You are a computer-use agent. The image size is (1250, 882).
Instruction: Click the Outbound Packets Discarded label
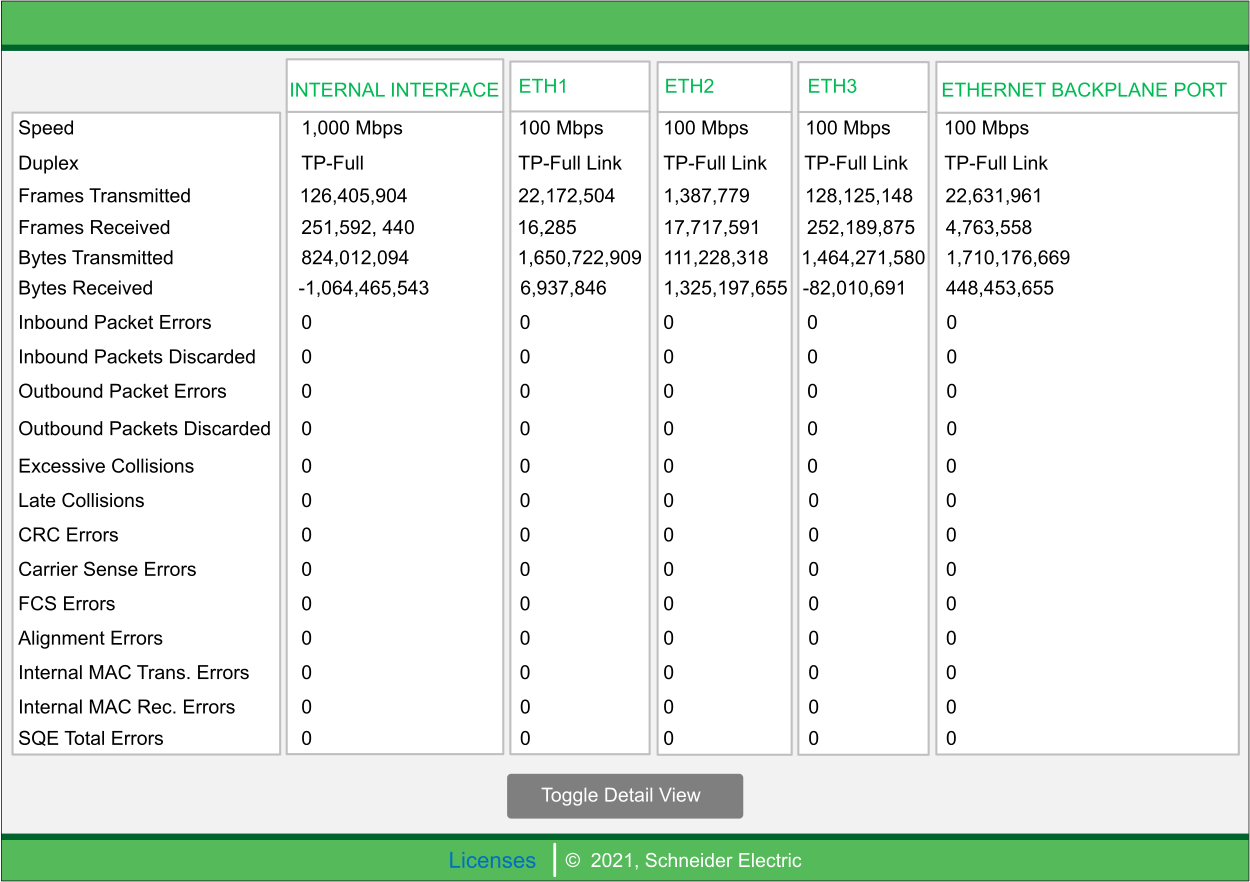(145, 429)
